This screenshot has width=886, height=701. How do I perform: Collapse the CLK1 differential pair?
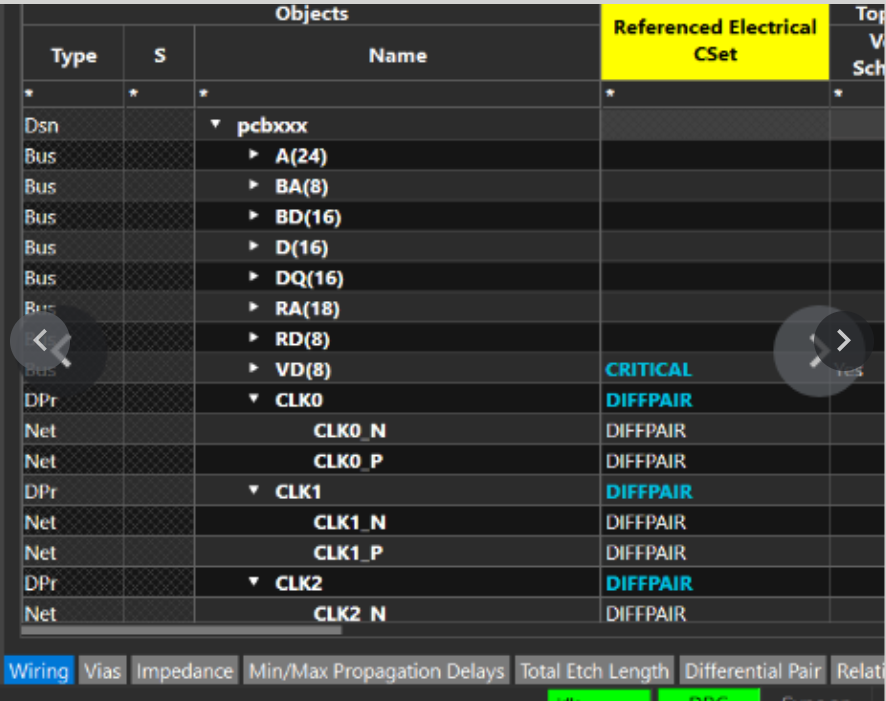(x=254, y=492)
